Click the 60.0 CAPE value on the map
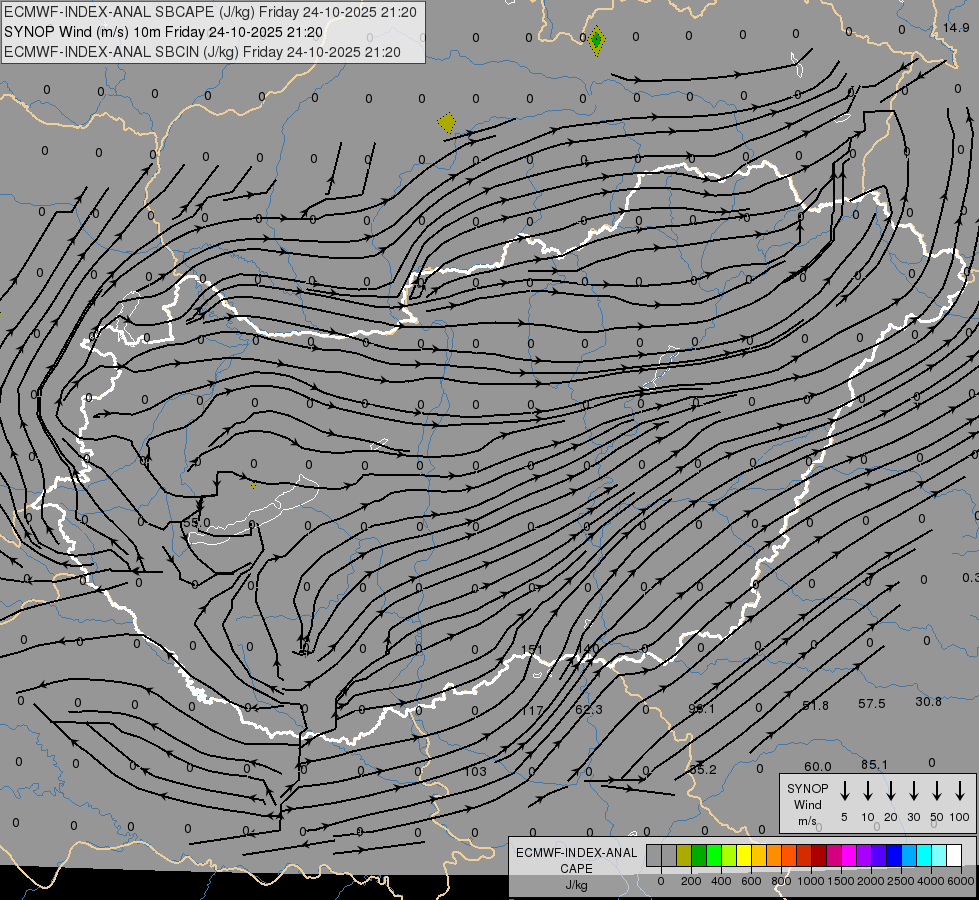979x900 pixels. click(x=817, y=766)
